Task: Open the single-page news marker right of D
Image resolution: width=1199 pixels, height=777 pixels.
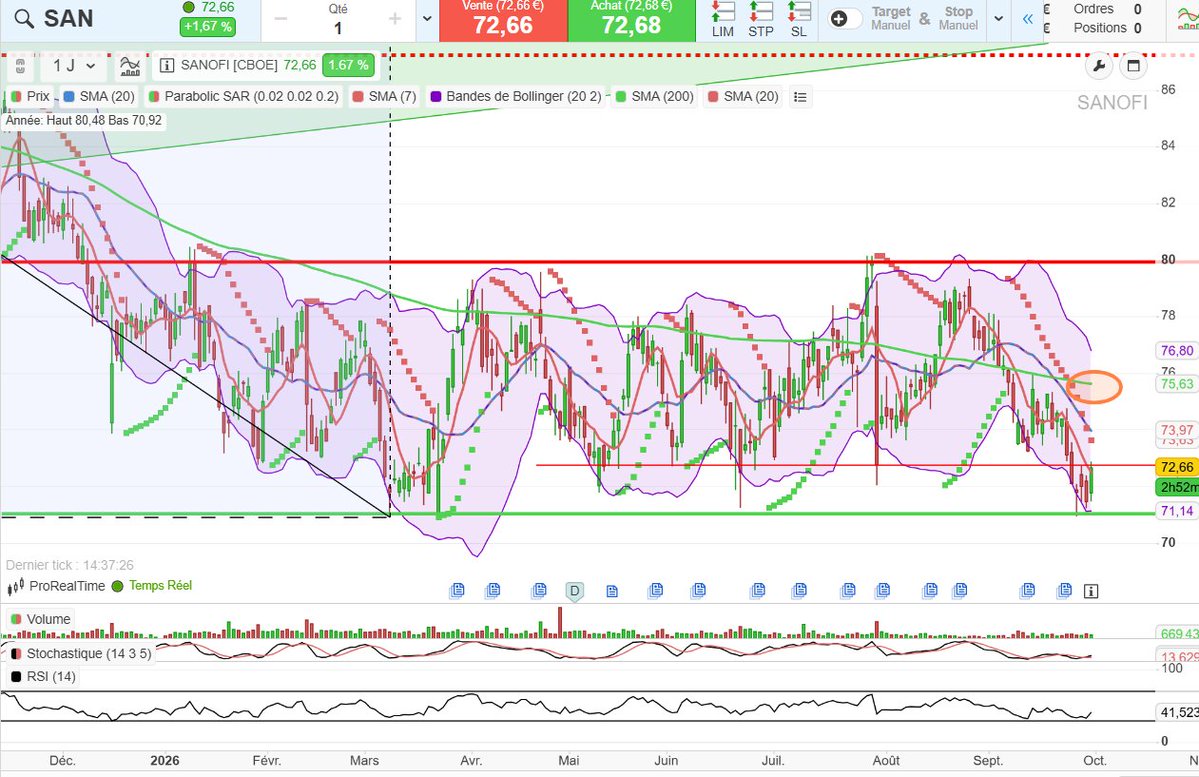Action: click(x=612, y=591)
